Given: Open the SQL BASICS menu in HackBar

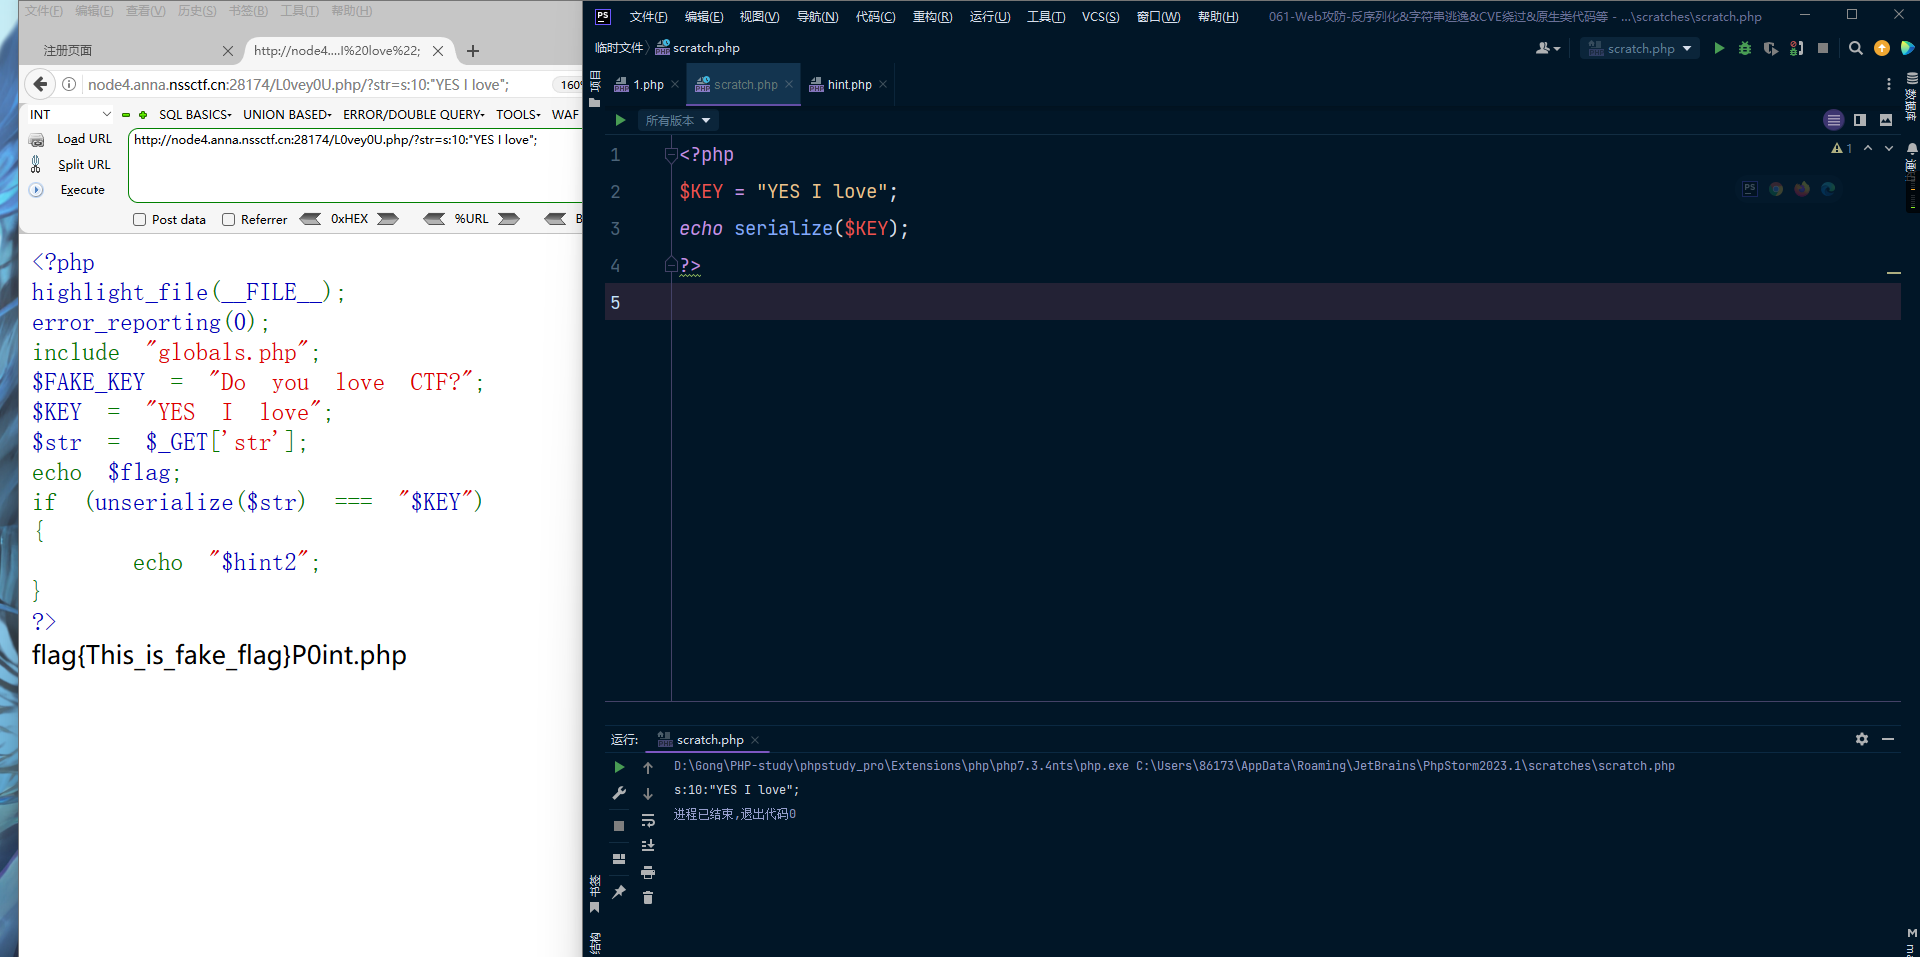Looking at the screenshot, I should pyautogui.click(x=195, y=114).
